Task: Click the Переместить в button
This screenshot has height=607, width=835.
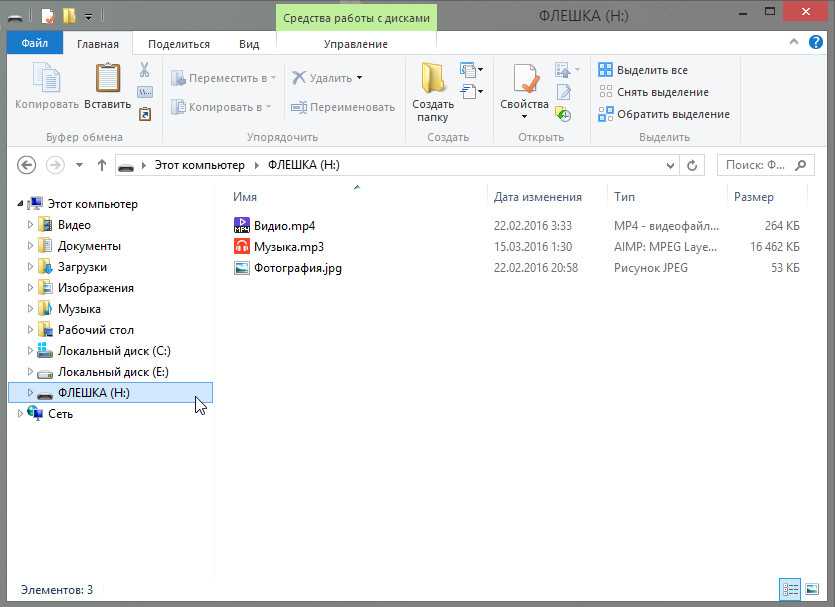Action: click(x=223, y=78)
